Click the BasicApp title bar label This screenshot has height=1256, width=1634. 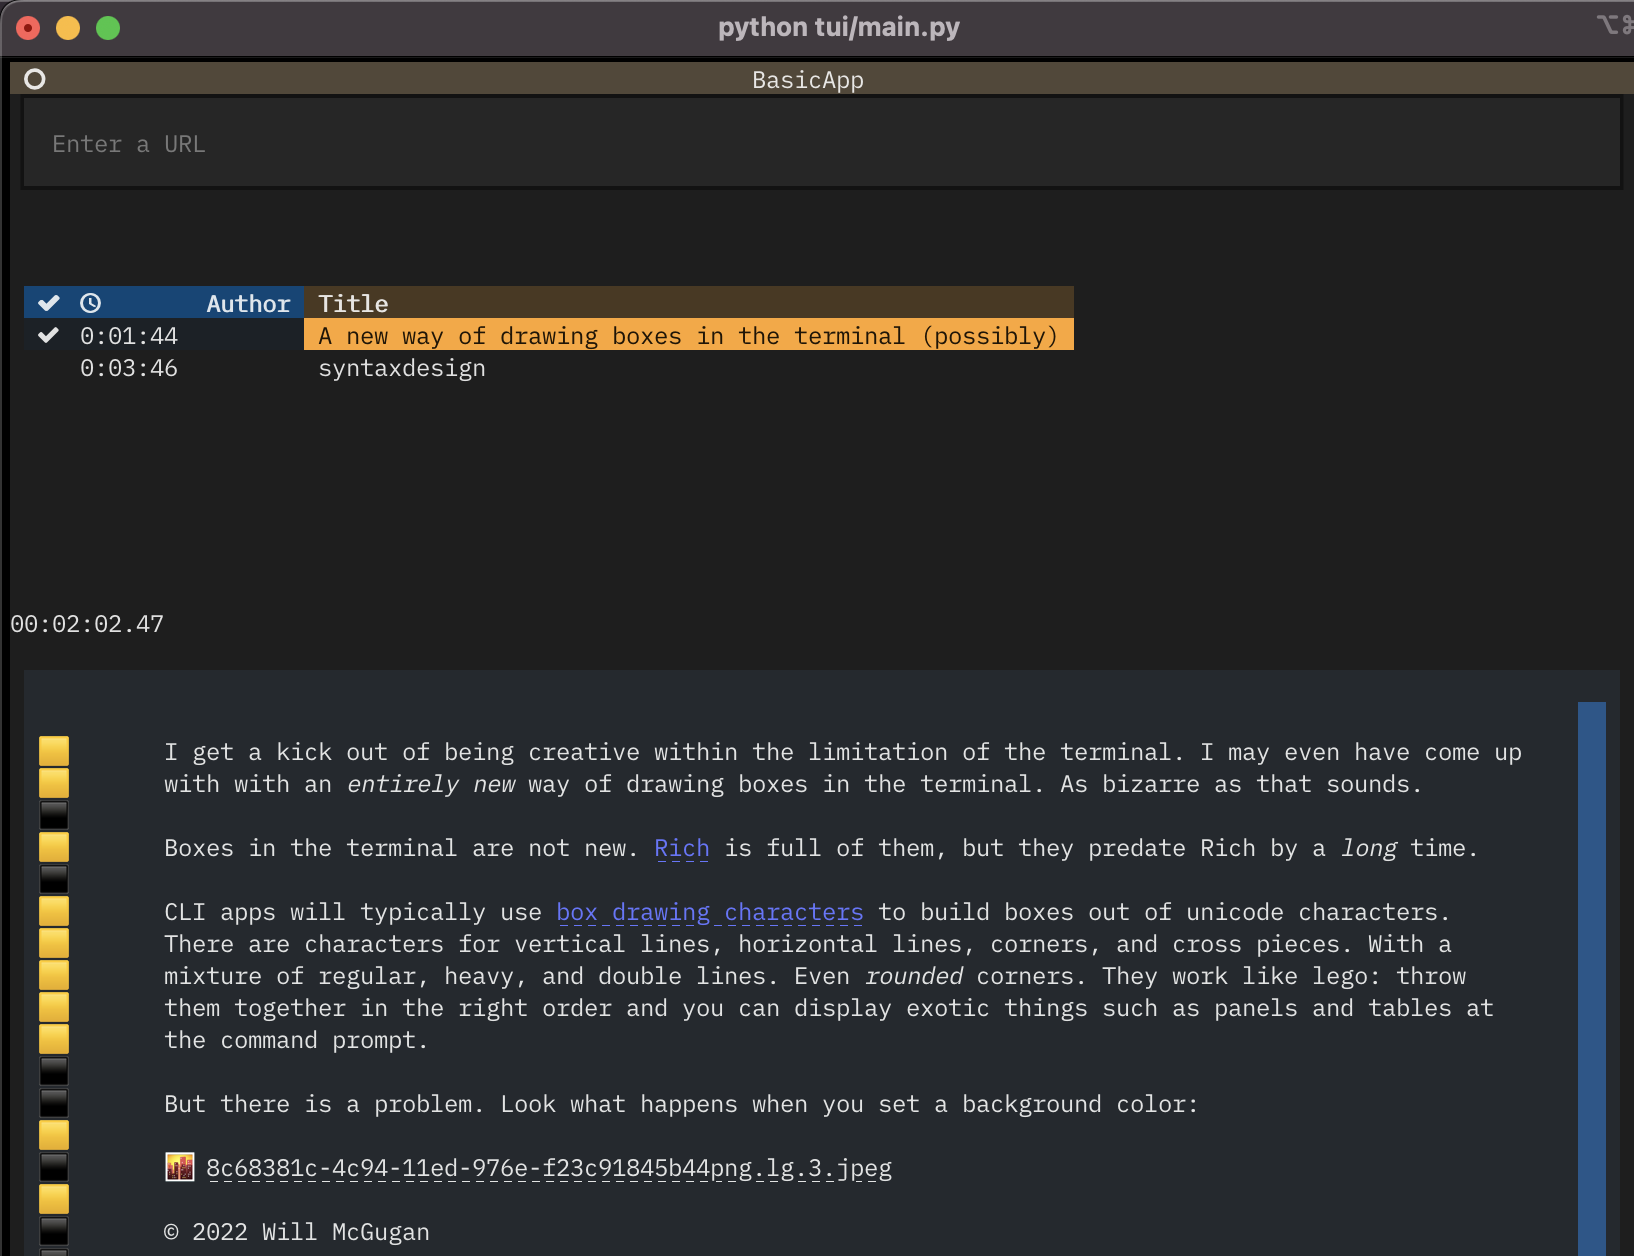(x=808, y=79)
